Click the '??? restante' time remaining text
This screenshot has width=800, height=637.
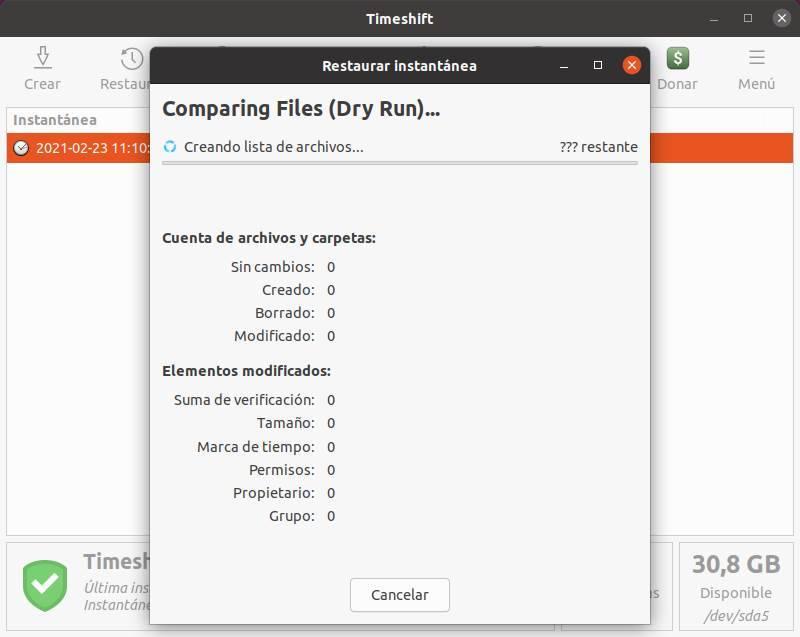coord(598,147)
